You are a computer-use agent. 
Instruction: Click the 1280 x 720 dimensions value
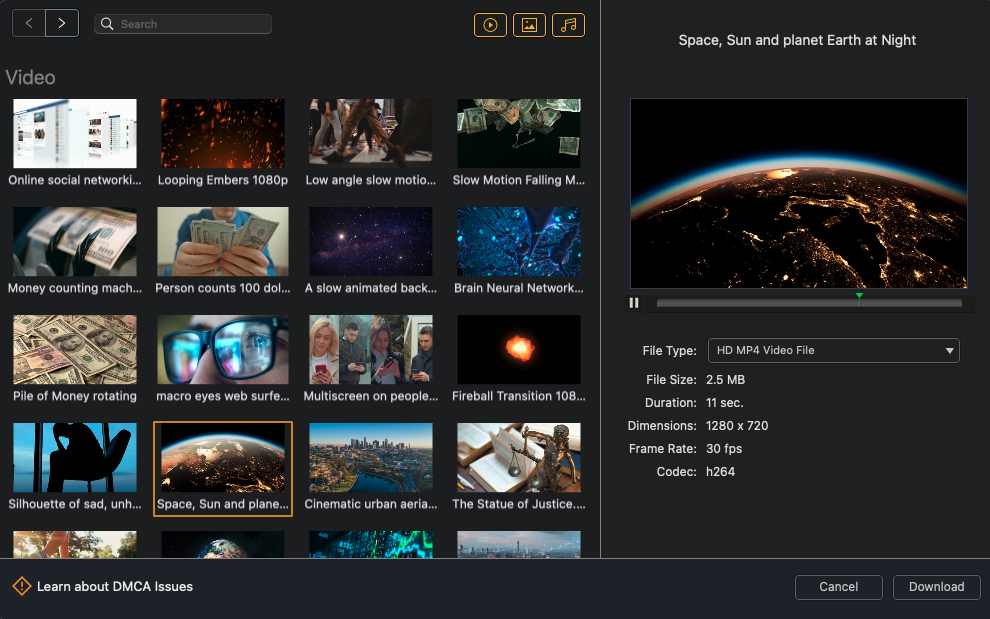pos(737,426)
